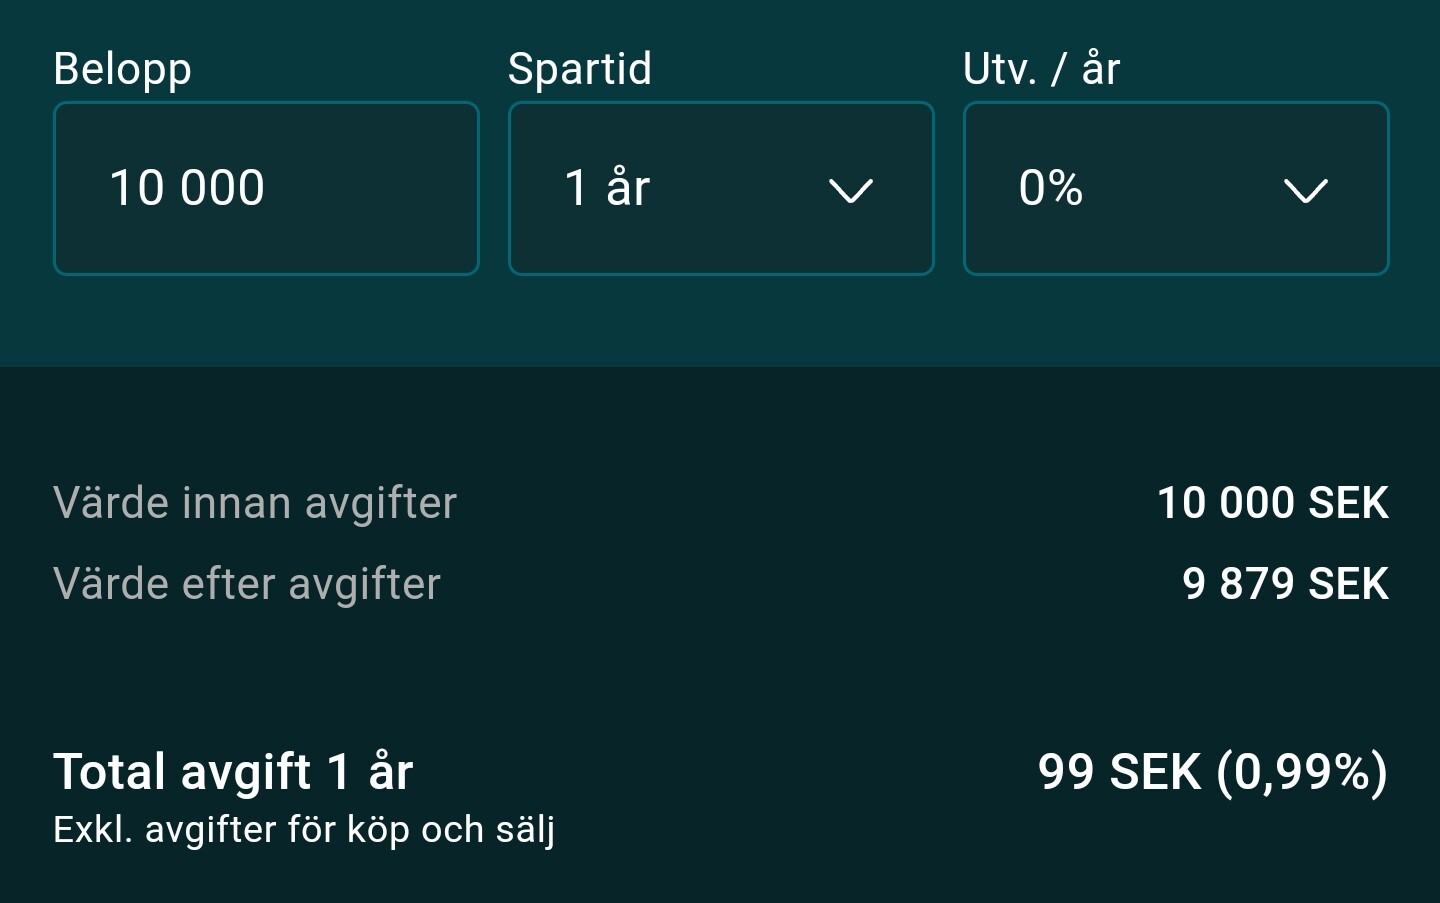Click the (0,99%) fee percentage
The height and width of the screenshot is (903, 1440).
tap(1301, 771)
